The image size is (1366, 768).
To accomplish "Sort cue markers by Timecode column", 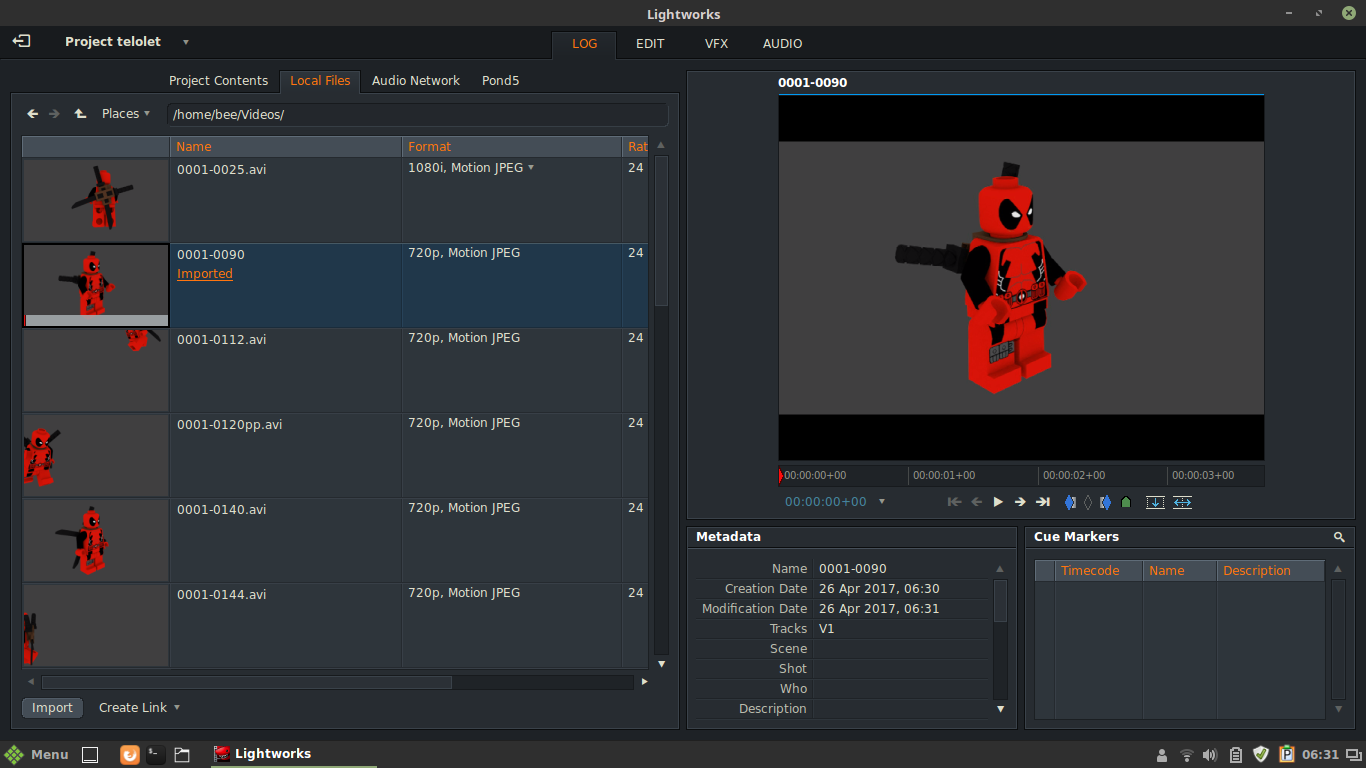I will 1098,571.
